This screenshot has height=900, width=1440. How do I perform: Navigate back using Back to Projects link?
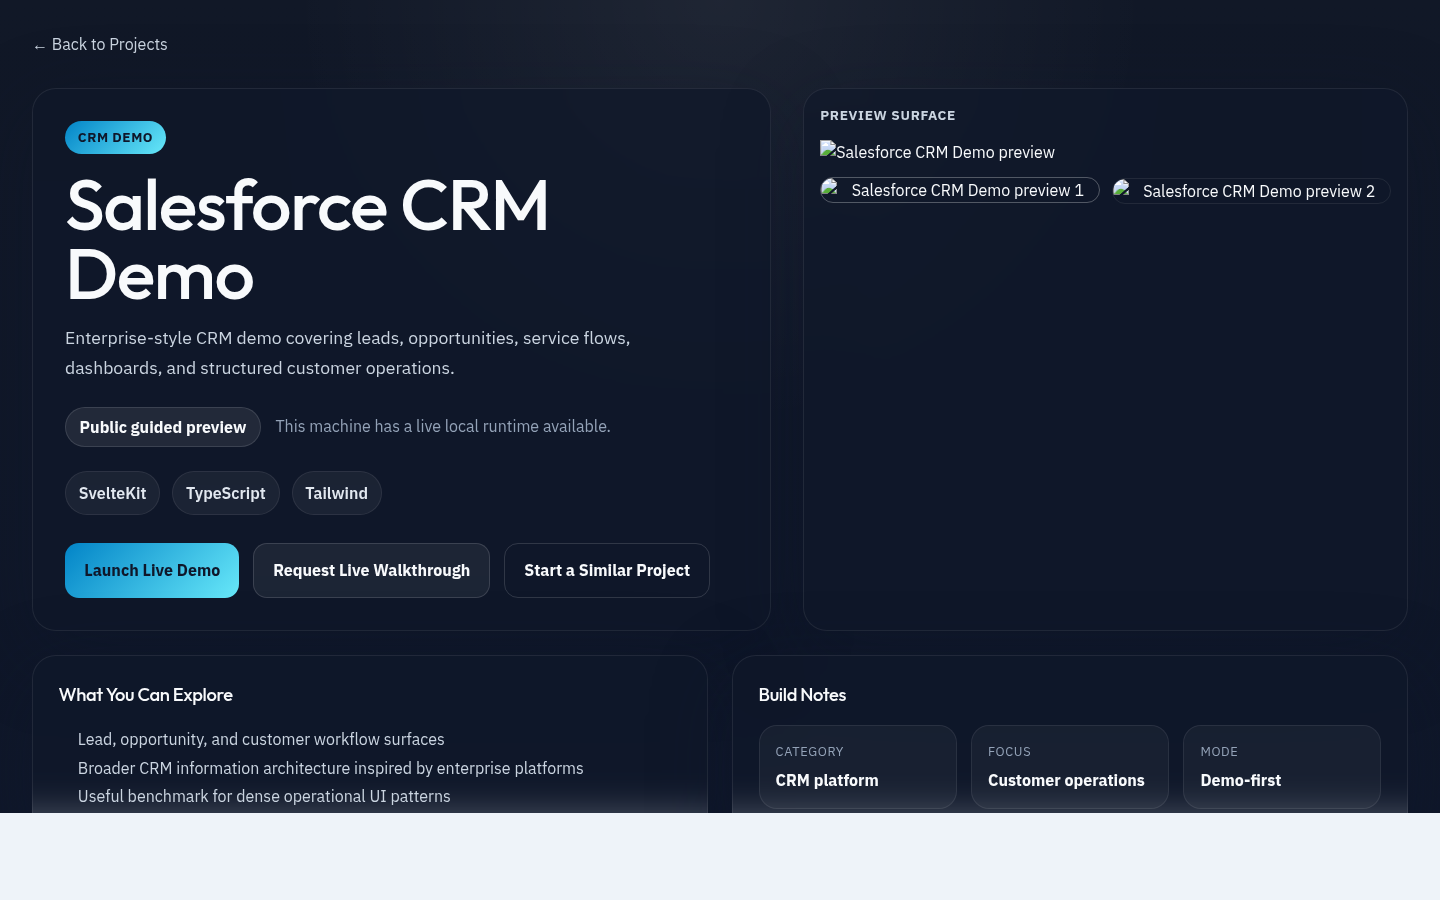coord(109,44)
